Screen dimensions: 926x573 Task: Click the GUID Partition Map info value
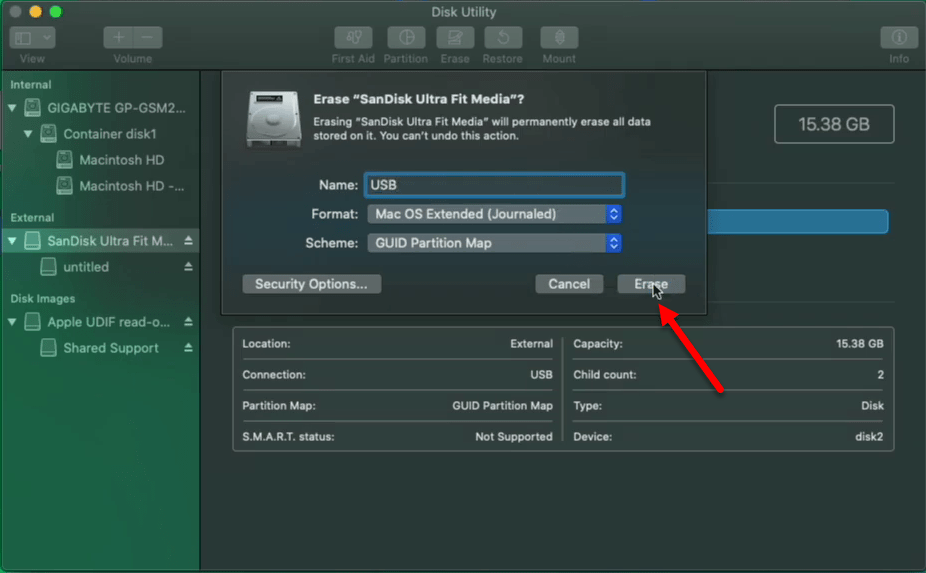point(503,406)
